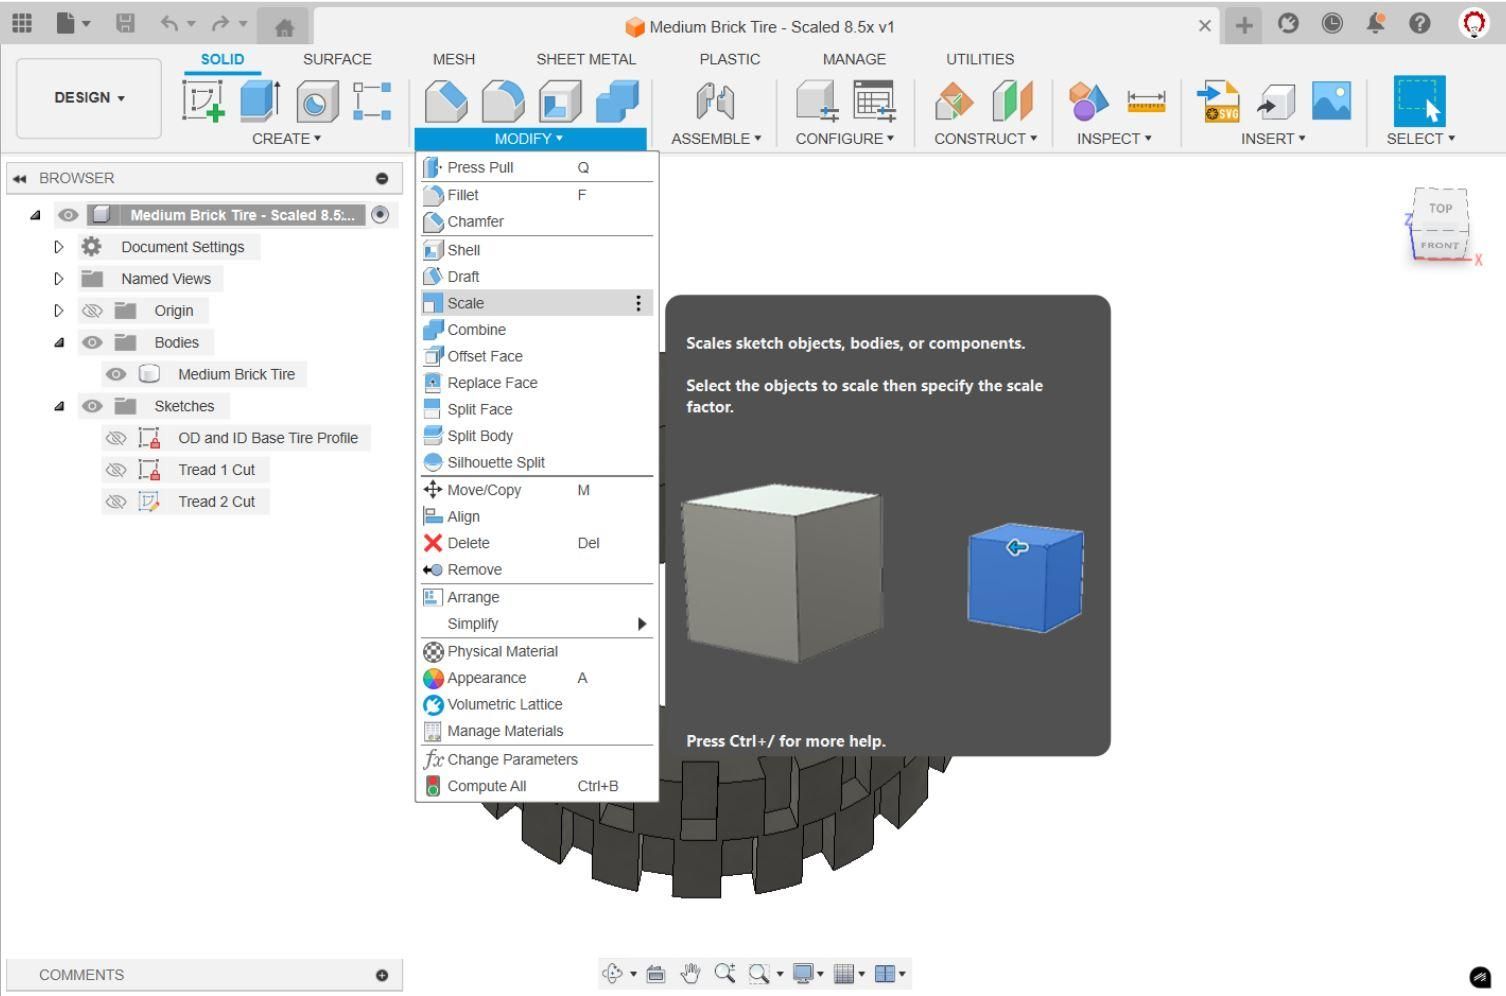Click the FRONT face of the ViewCube
1506x996 pixels.
1440,245
